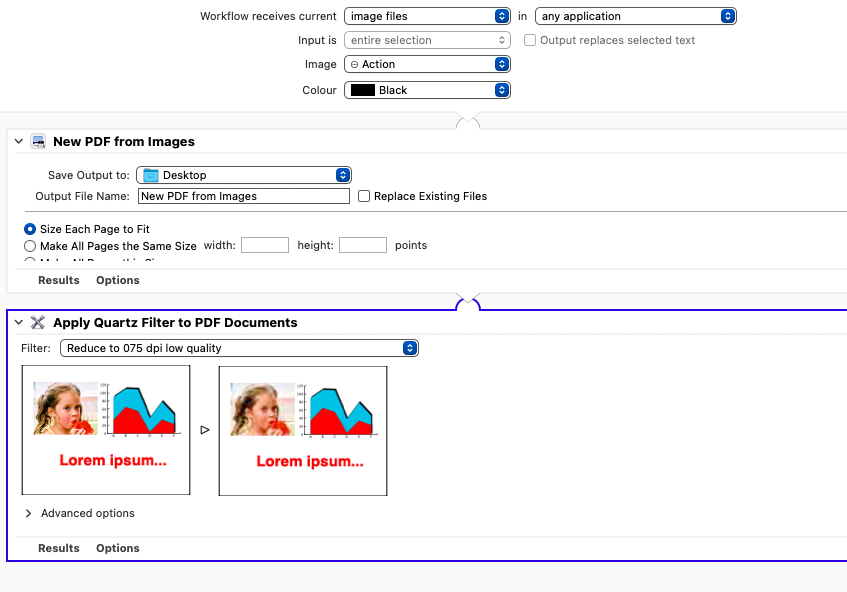Open the Image 'Action' dropdown
847x592 pixels.
[427, 64]
